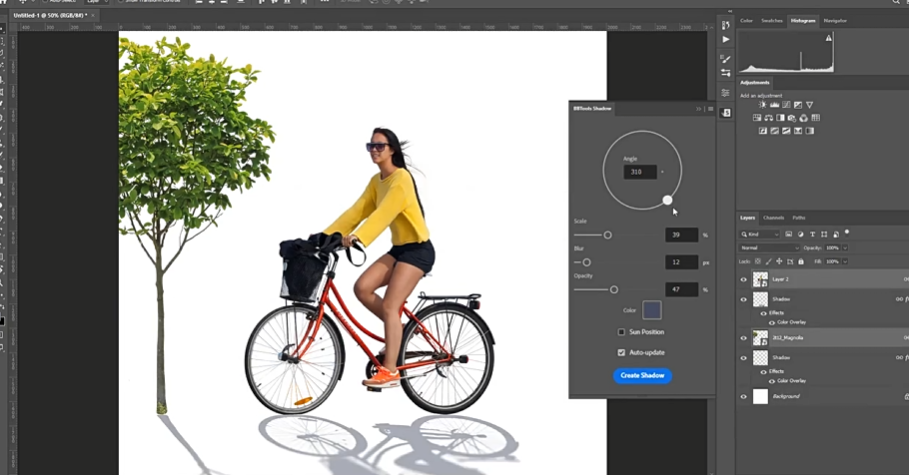Add a Levels adjustment
The image size is (909, 475).
coord(775,105)
